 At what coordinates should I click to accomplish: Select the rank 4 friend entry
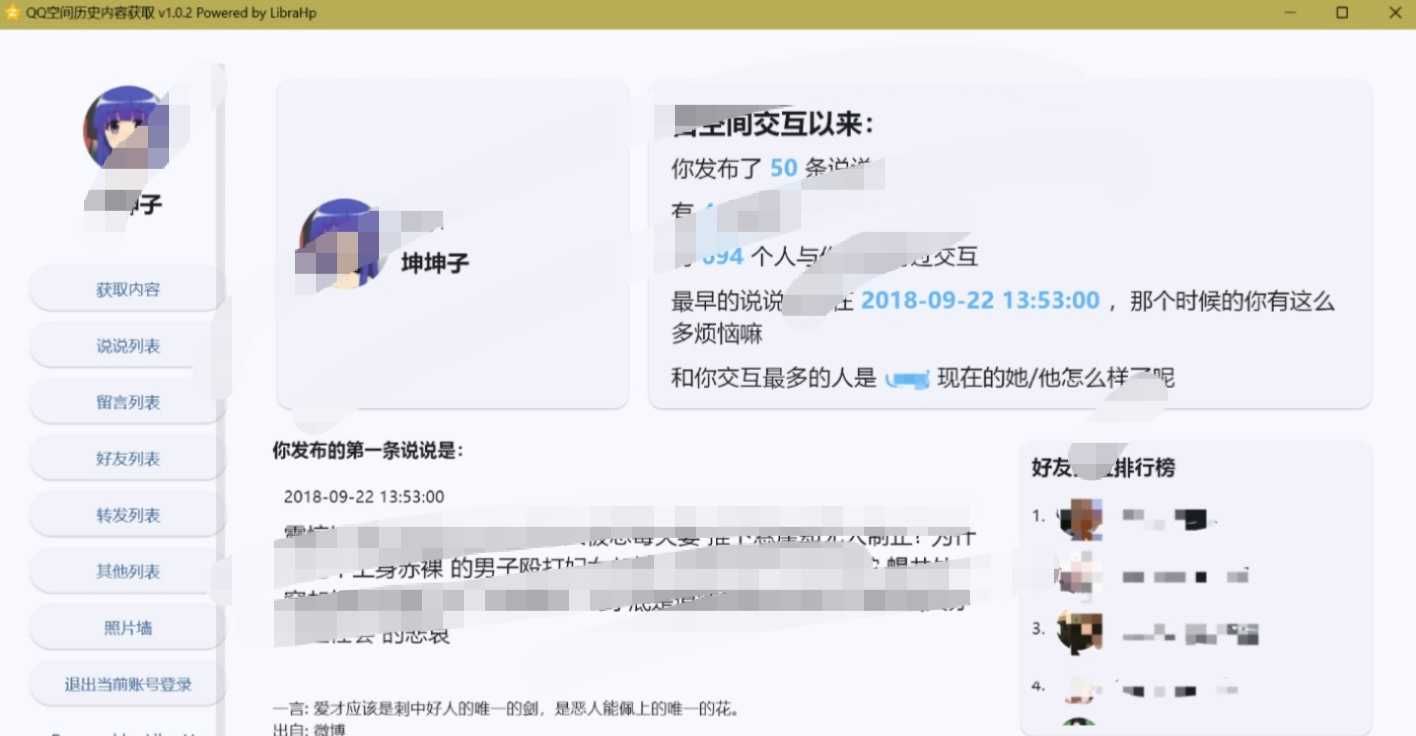point(1145,689)
